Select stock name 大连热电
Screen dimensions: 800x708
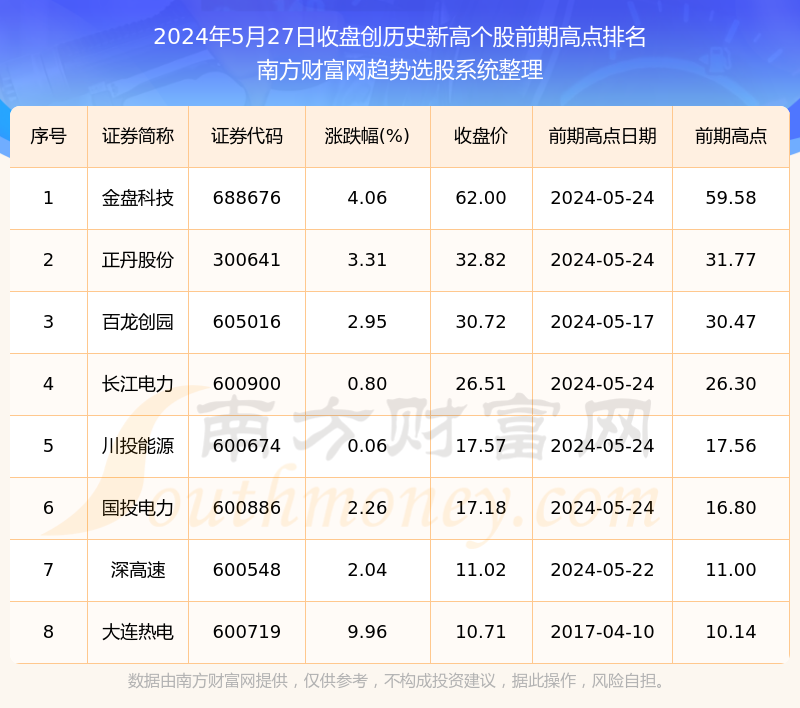point(138,633)
